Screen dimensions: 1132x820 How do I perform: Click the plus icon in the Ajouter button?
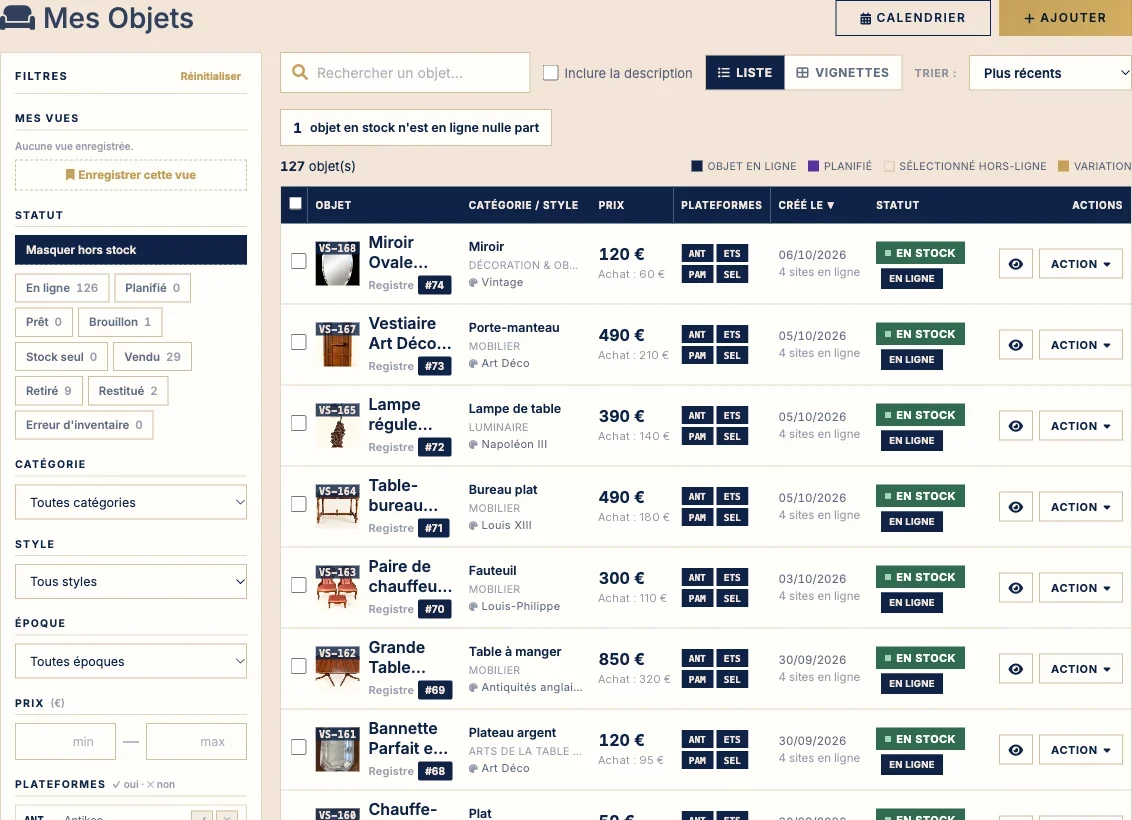click(1029, 18)
